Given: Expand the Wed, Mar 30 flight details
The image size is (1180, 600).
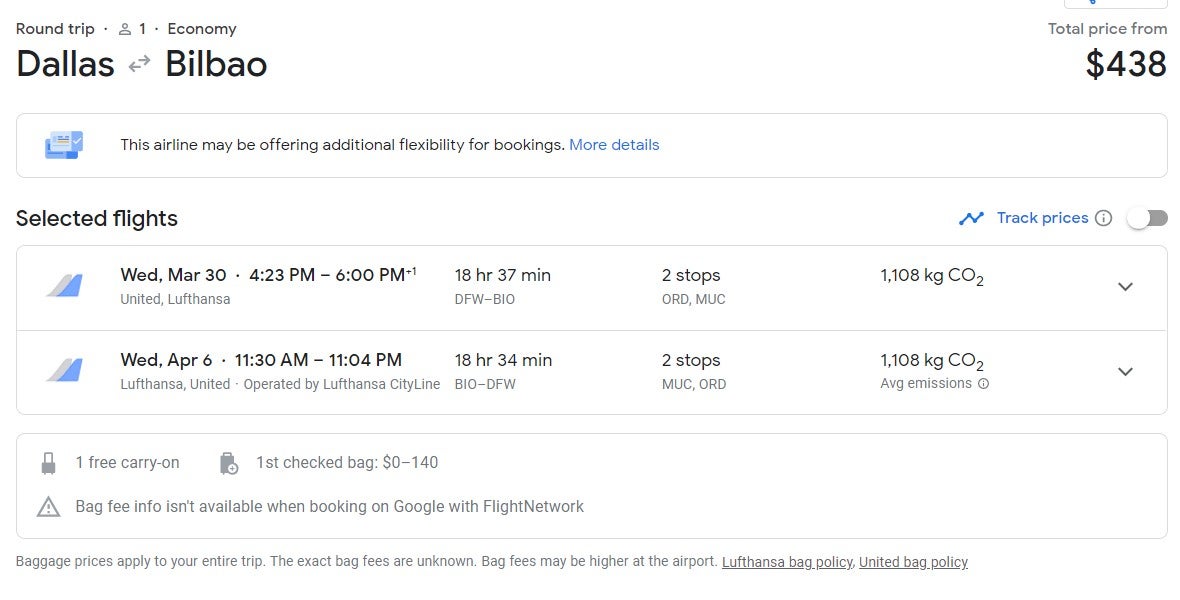Looking at the screenshot, I should (1125, 287).
